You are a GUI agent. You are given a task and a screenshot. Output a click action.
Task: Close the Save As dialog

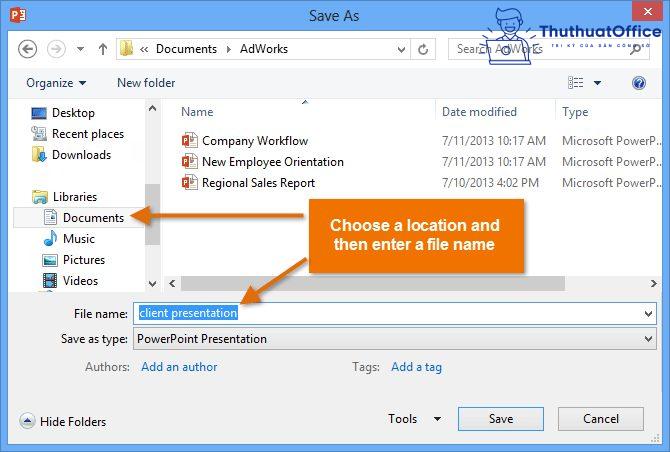(x=647, y=12)
